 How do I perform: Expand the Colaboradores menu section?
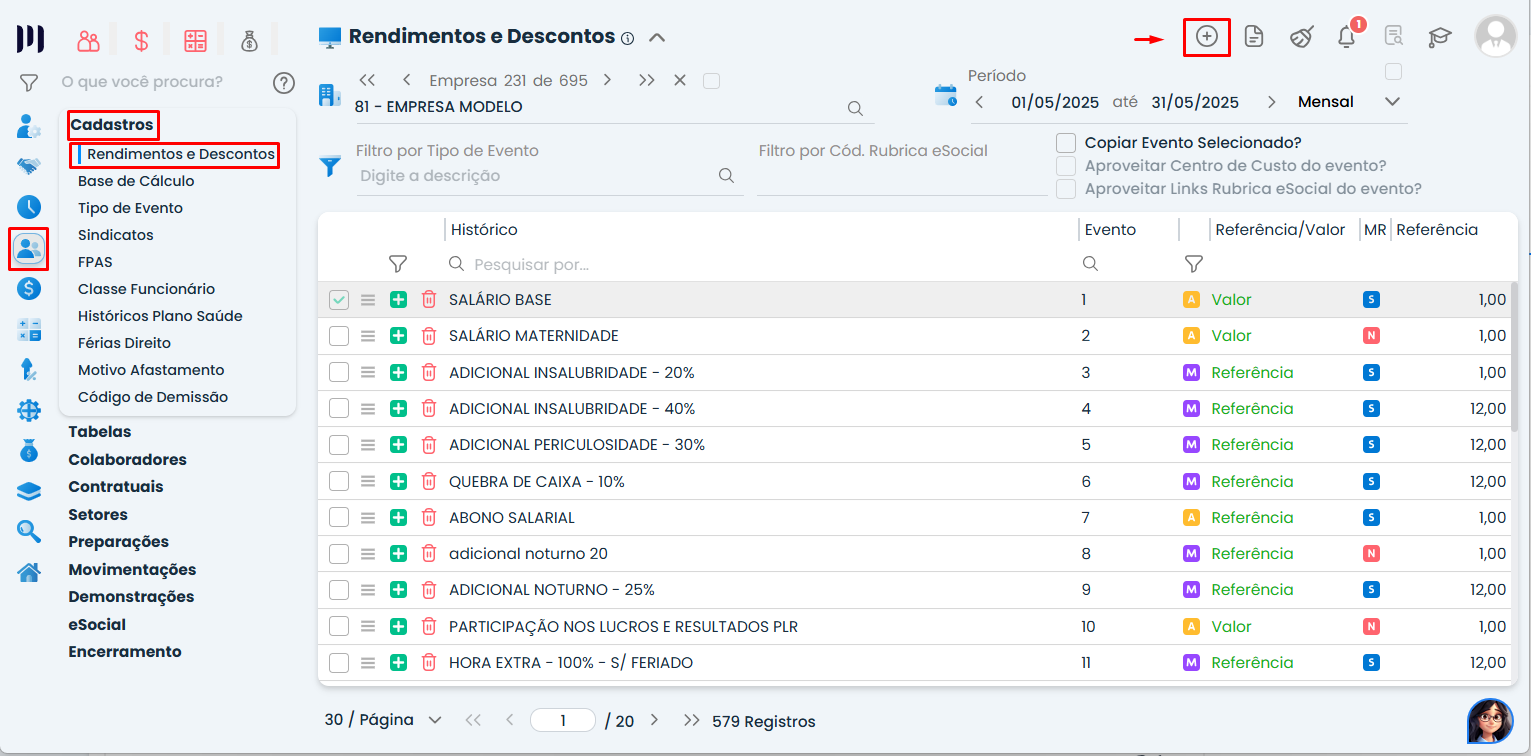point(127,460)
